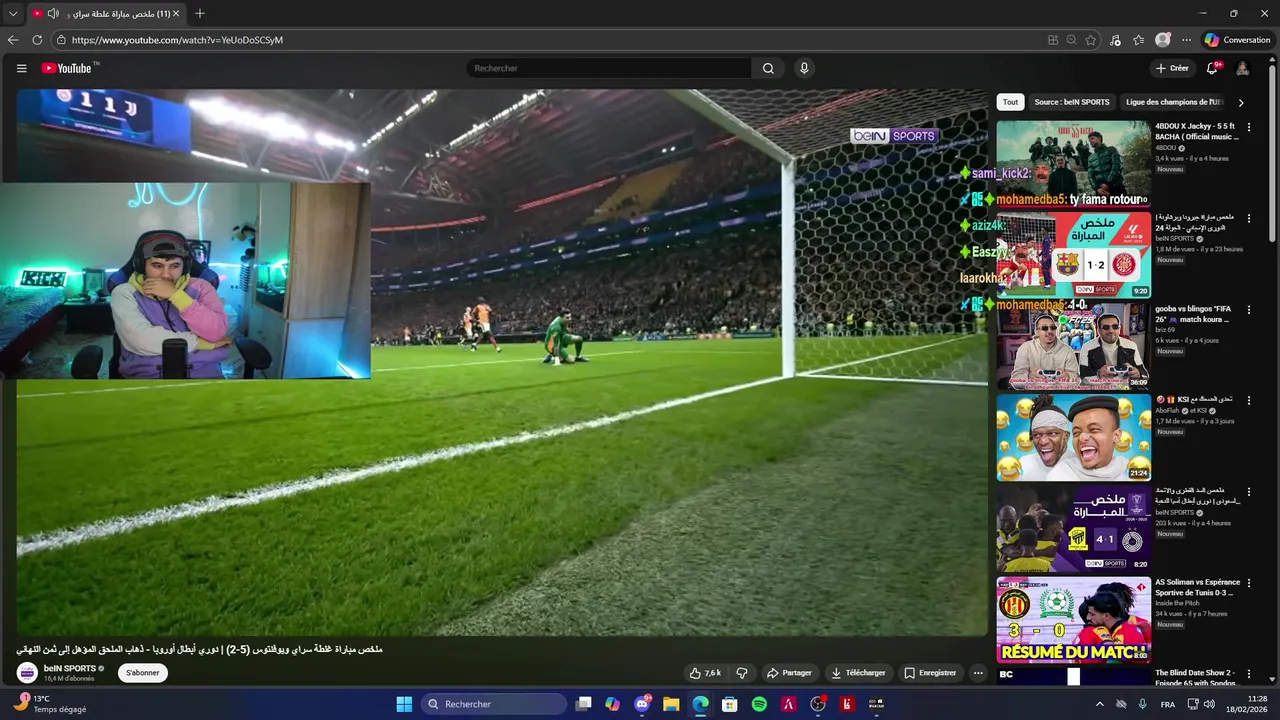Open the weather widget showing 13°C
1280x720 pixels.
49,704
